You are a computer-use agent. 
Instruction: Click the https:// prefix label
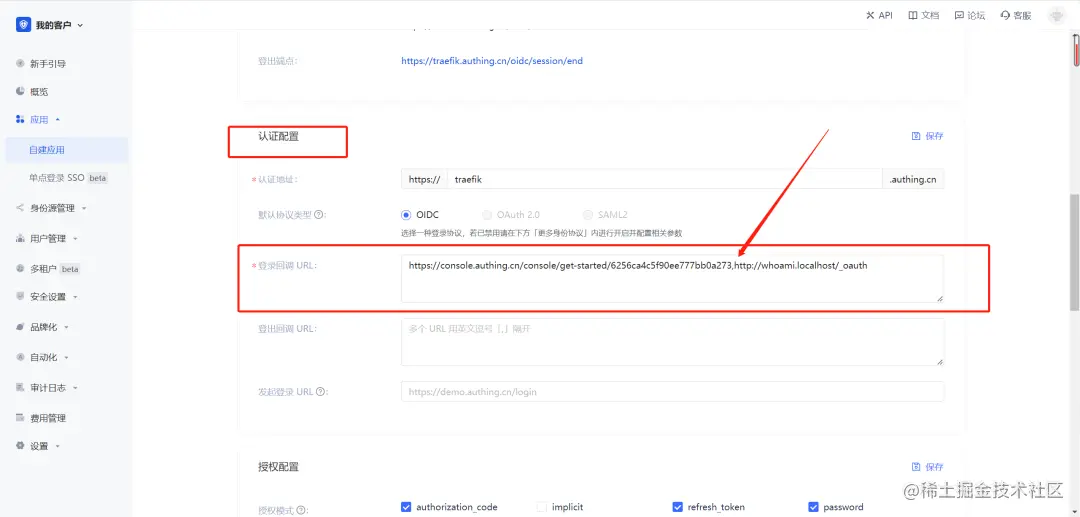424,179
